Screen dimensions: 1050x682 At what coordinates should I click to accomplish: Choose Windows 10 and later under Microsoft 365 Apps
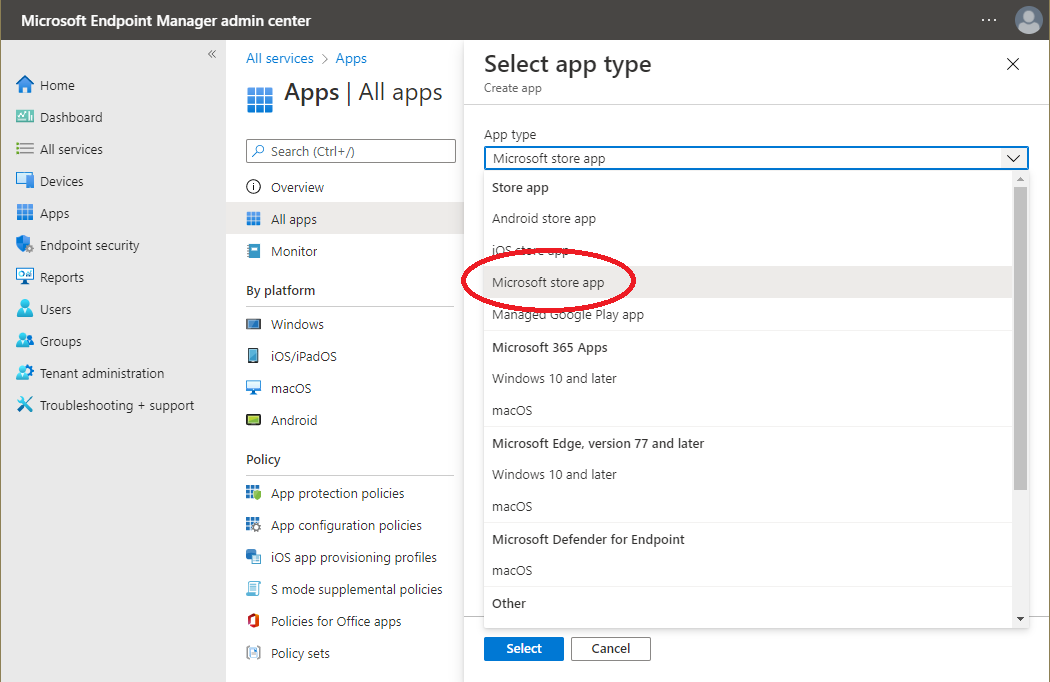748,379
